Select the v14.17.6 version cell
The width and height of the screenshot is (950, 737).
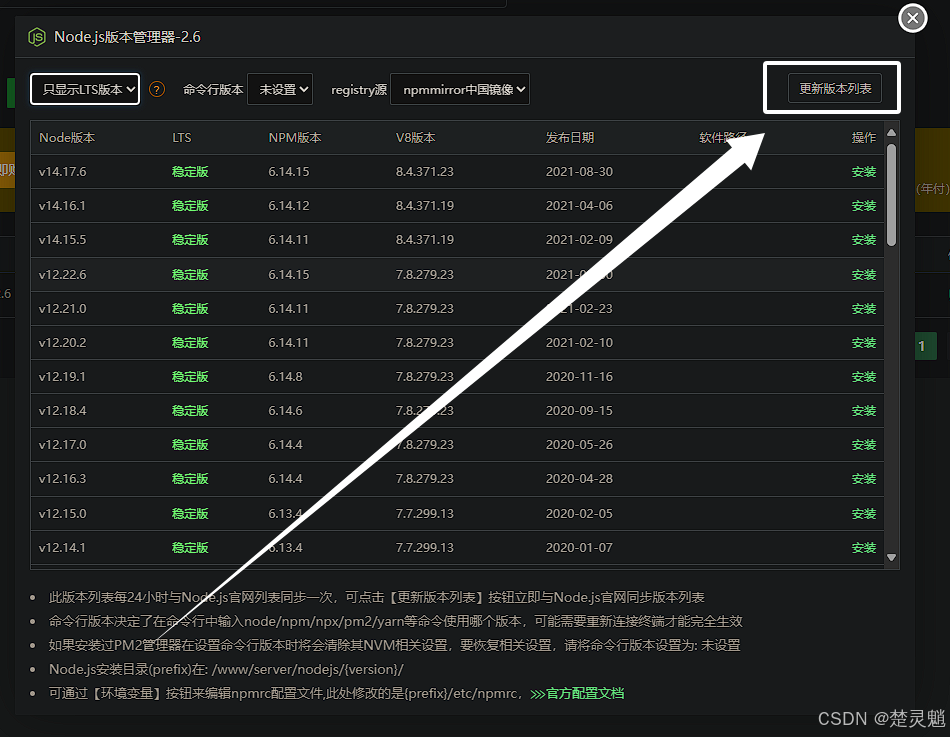click(x=62, y=172)
